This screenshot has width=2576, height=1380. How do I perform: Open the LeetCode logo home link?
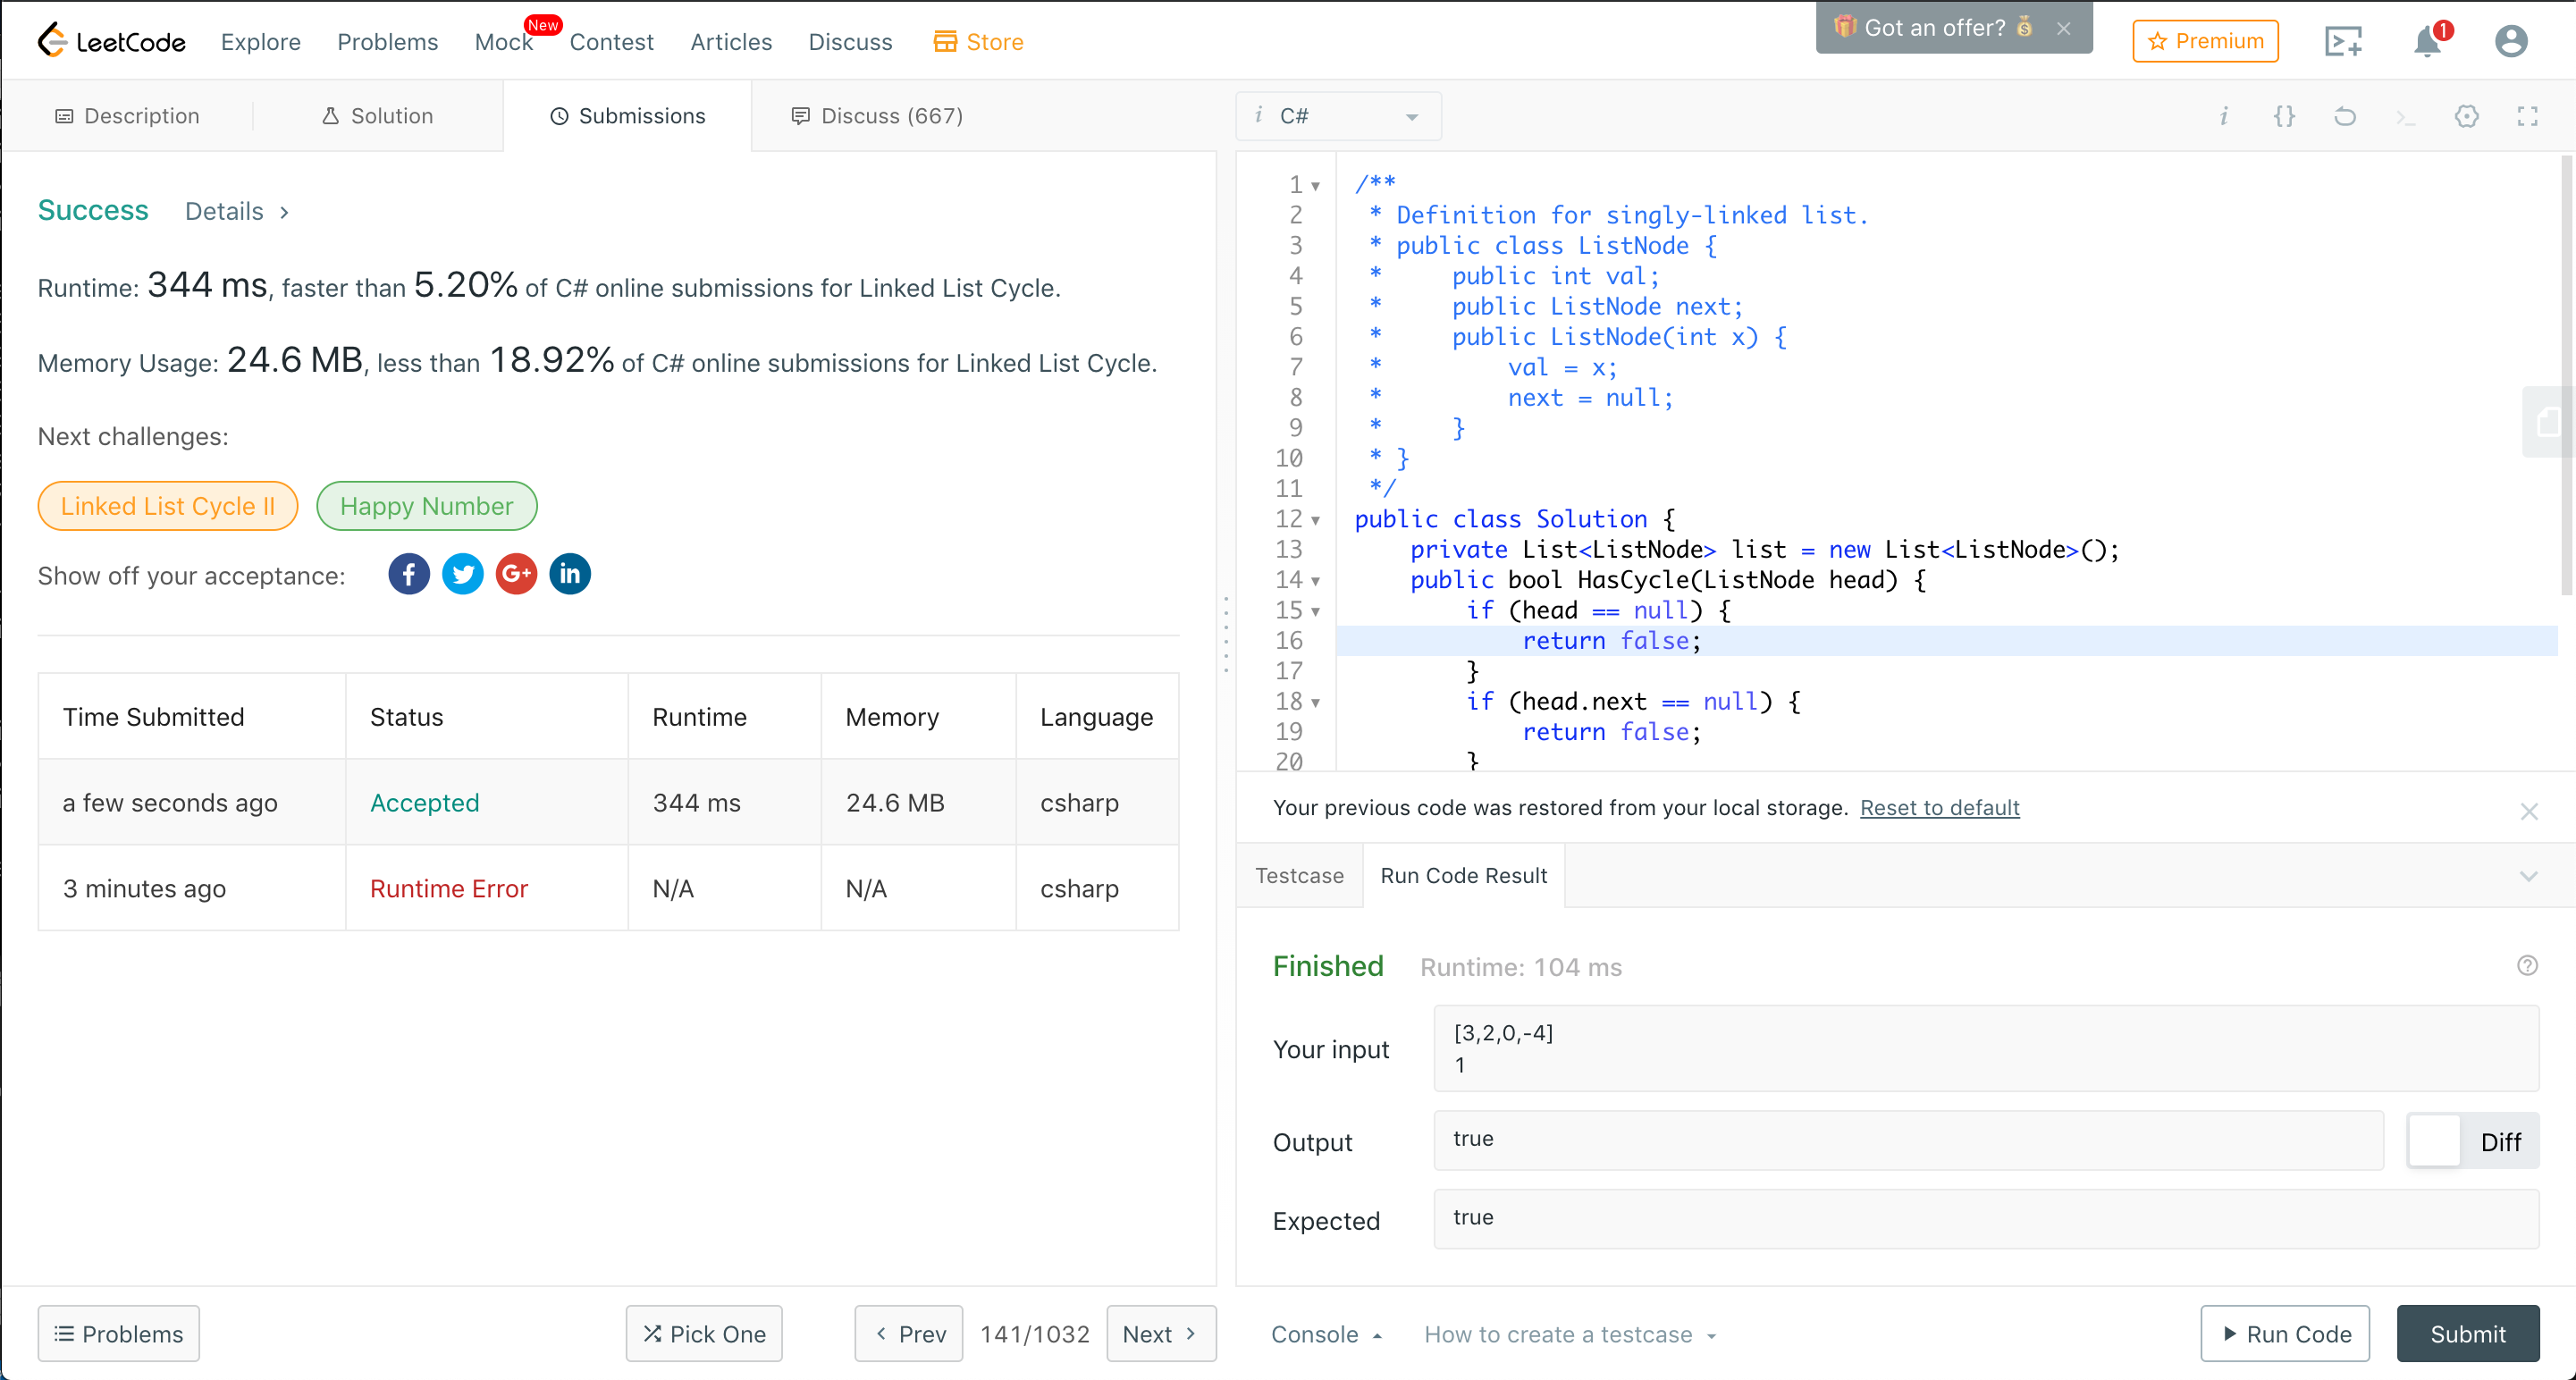click(x=111, y=41)
